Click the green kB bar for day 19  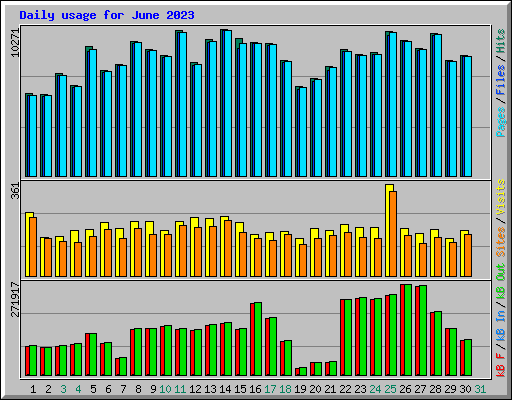(303, 371)
